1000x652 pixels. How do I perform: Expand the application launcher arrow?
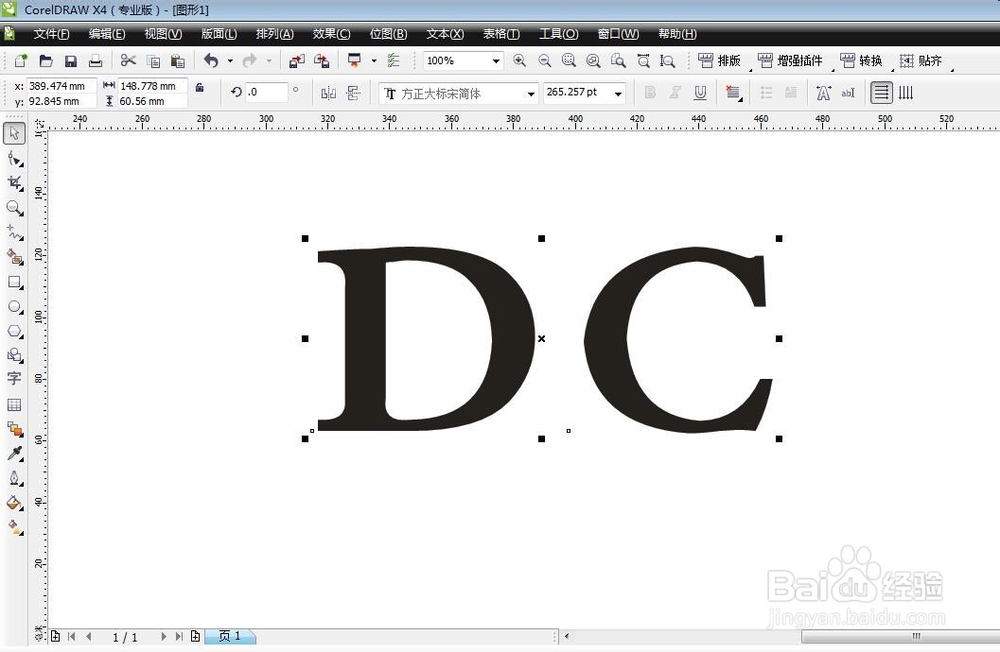[x=374, y=61]
